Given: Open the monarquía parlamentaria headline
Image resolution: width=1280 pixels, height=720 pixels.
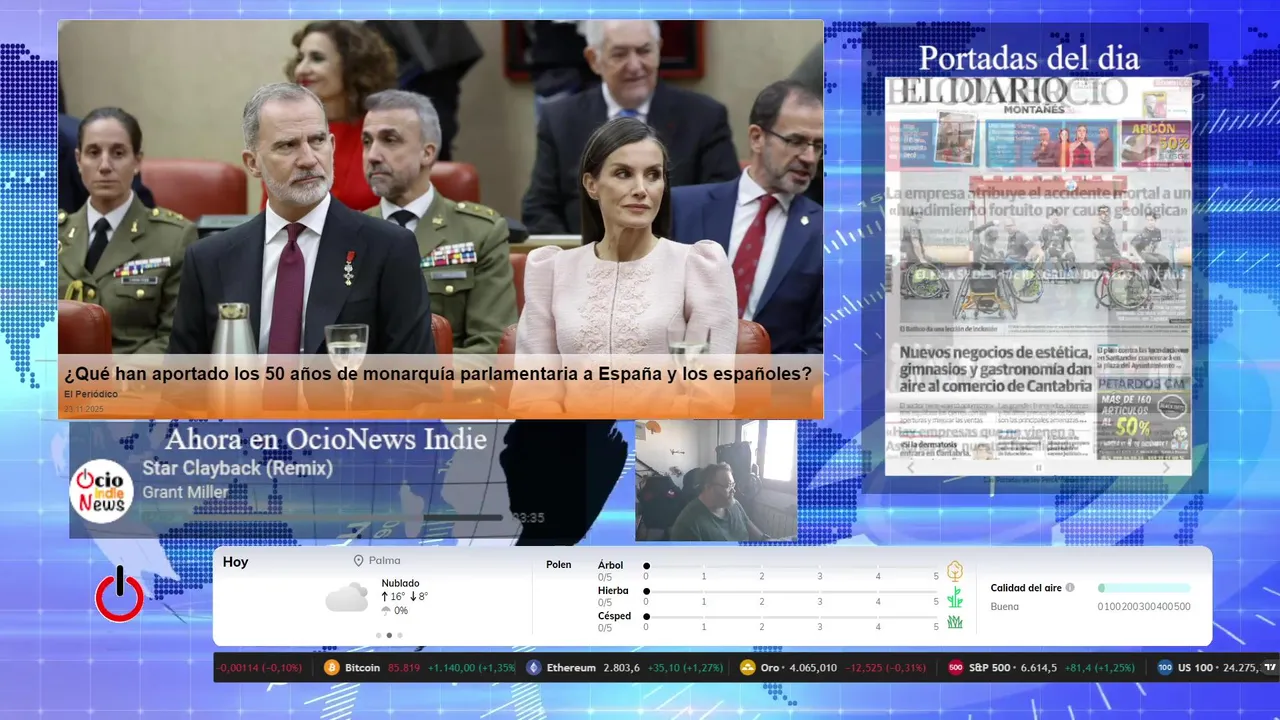Looking at the screenshot, I should click(x=438, y=374).
